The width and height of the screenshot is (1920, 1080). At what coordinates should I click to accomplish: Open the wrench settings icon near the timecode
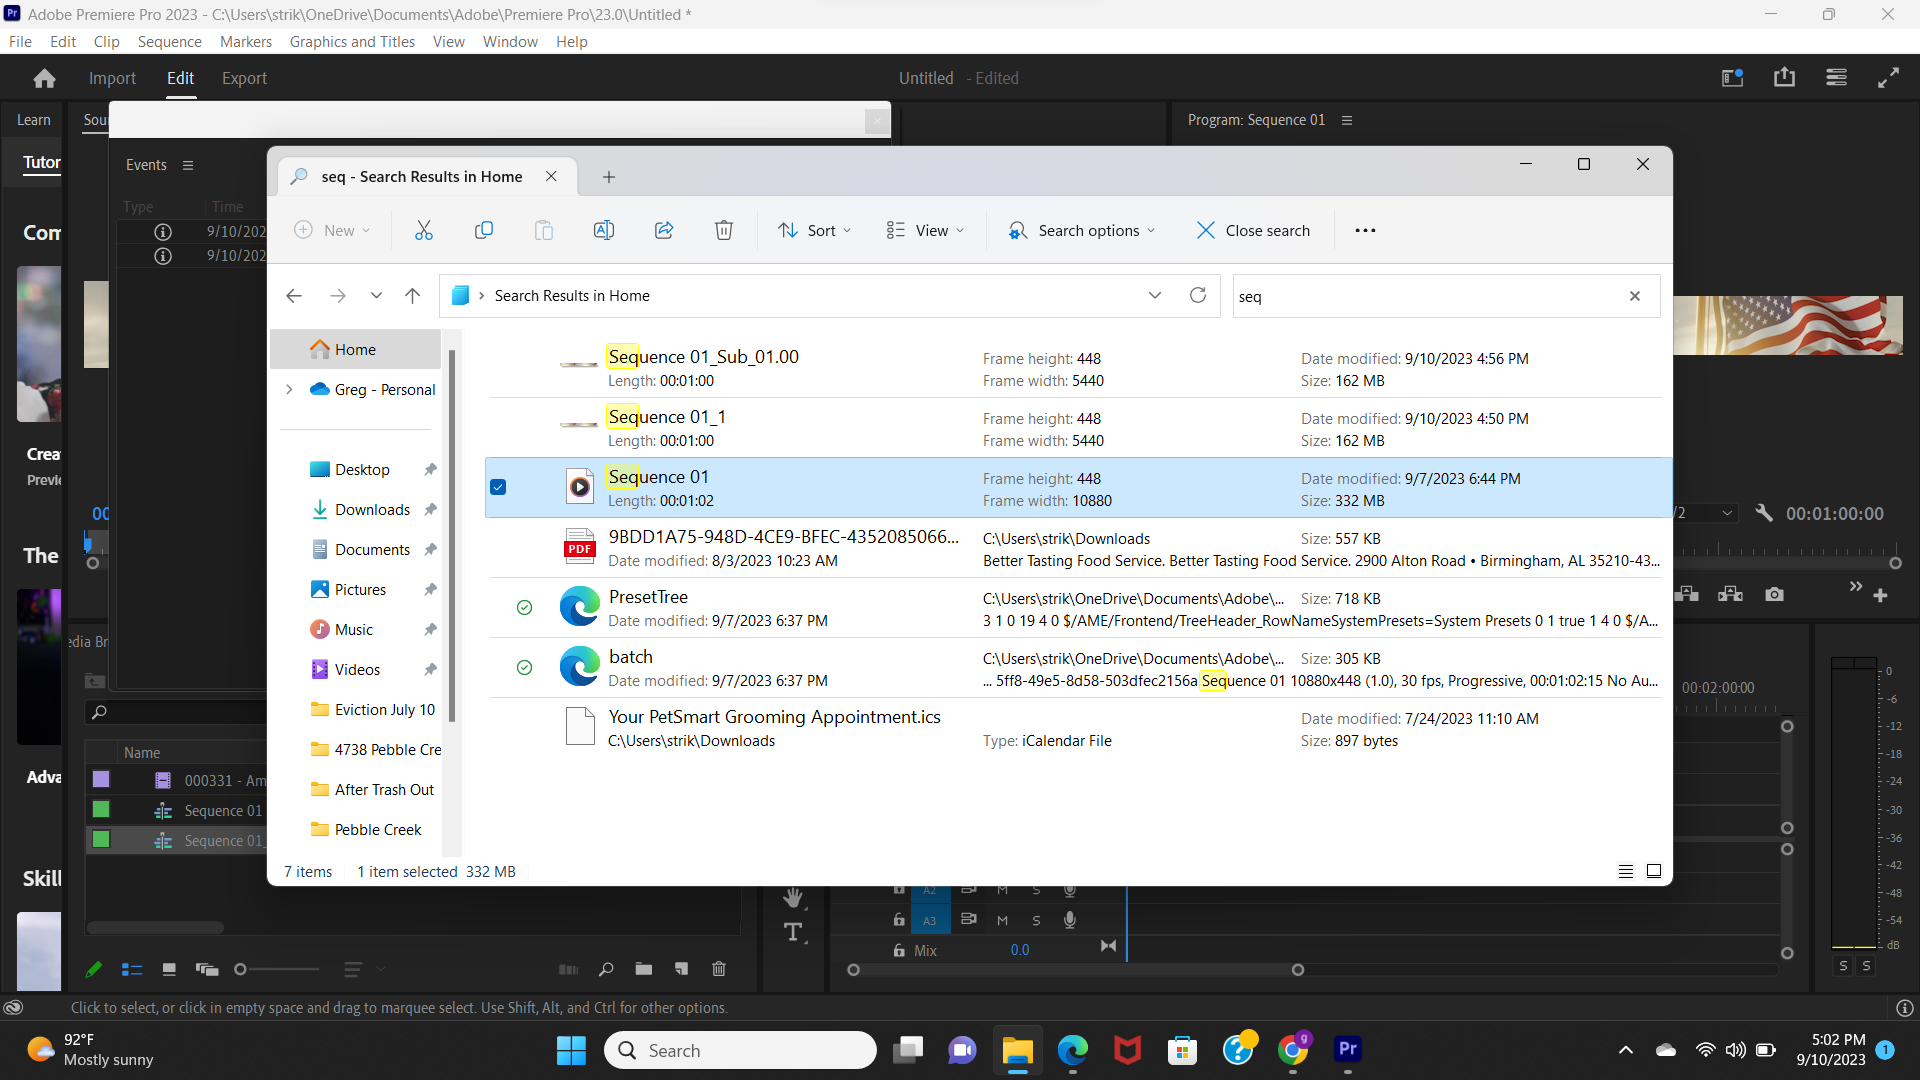pyautogui.click(x=1765, y=512)
